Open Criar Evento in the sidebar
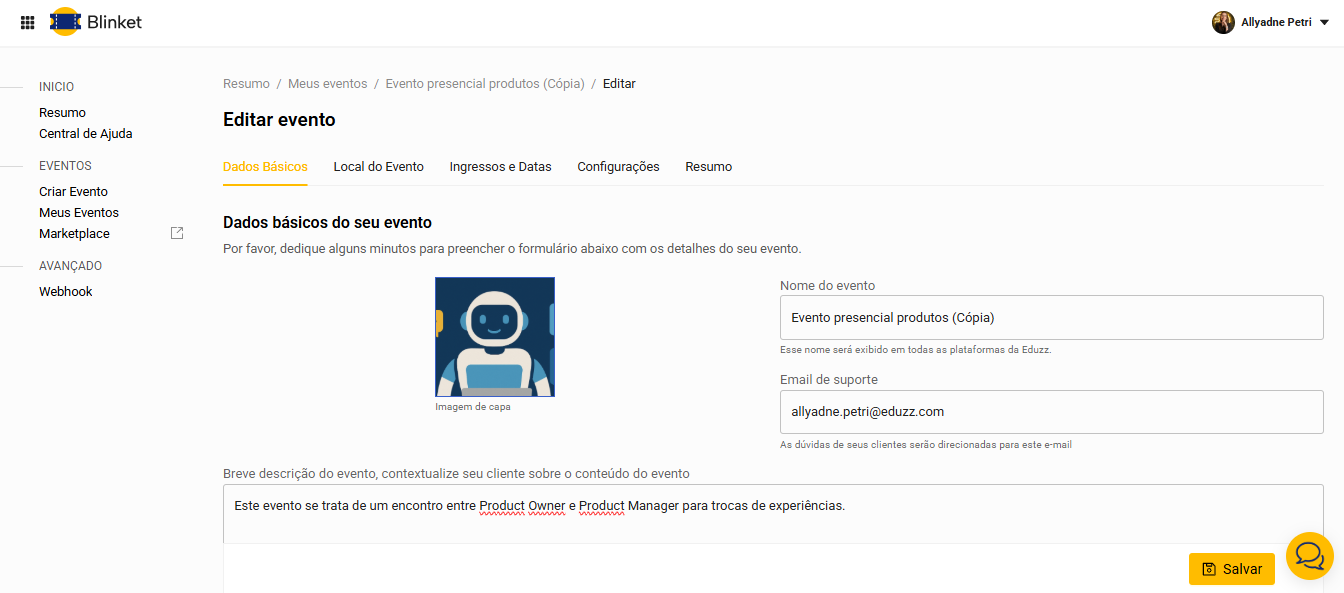1344x593 pixels. click(73, 191)
